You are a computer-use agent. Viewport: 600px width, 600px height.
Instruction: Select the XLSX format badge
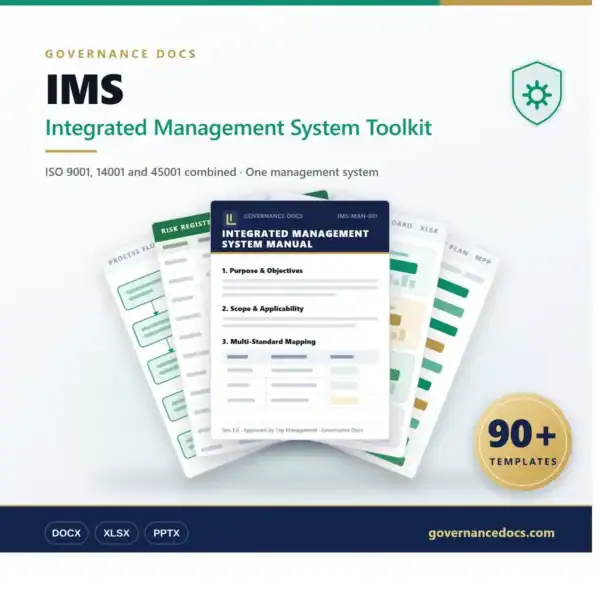point(116,533)
